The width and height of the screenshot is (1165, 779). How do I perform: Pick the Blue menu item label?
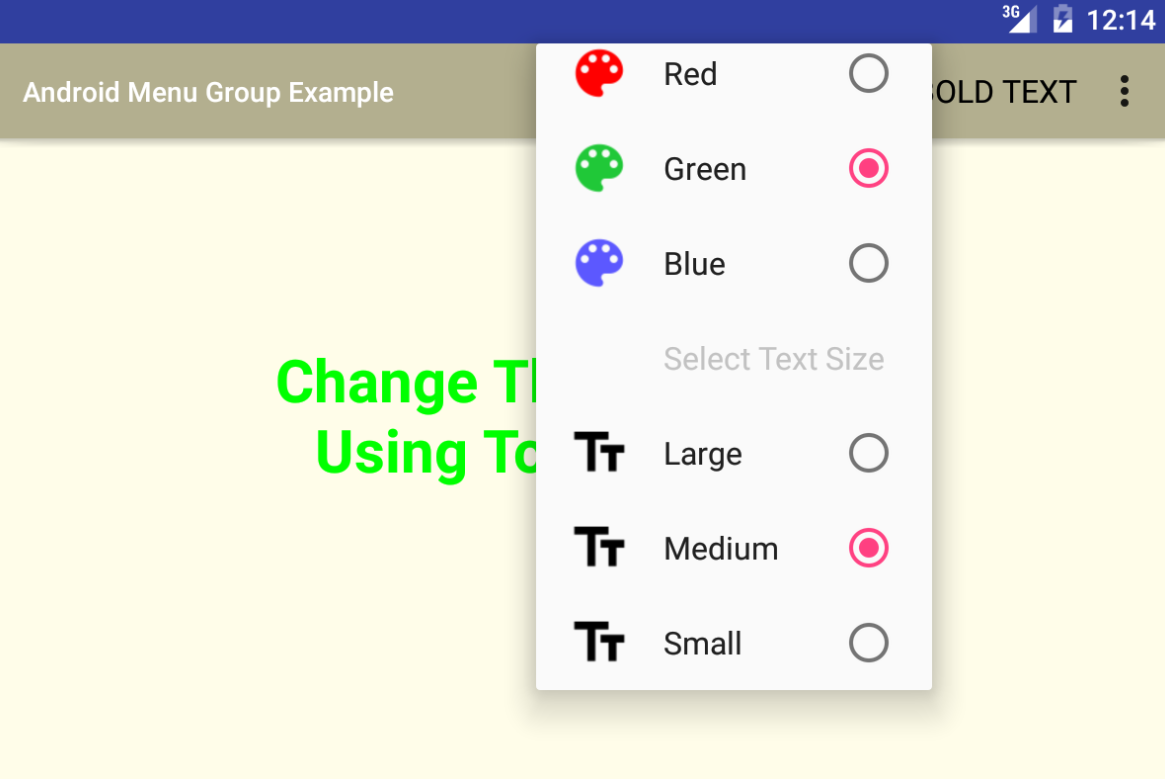[694, 264]
